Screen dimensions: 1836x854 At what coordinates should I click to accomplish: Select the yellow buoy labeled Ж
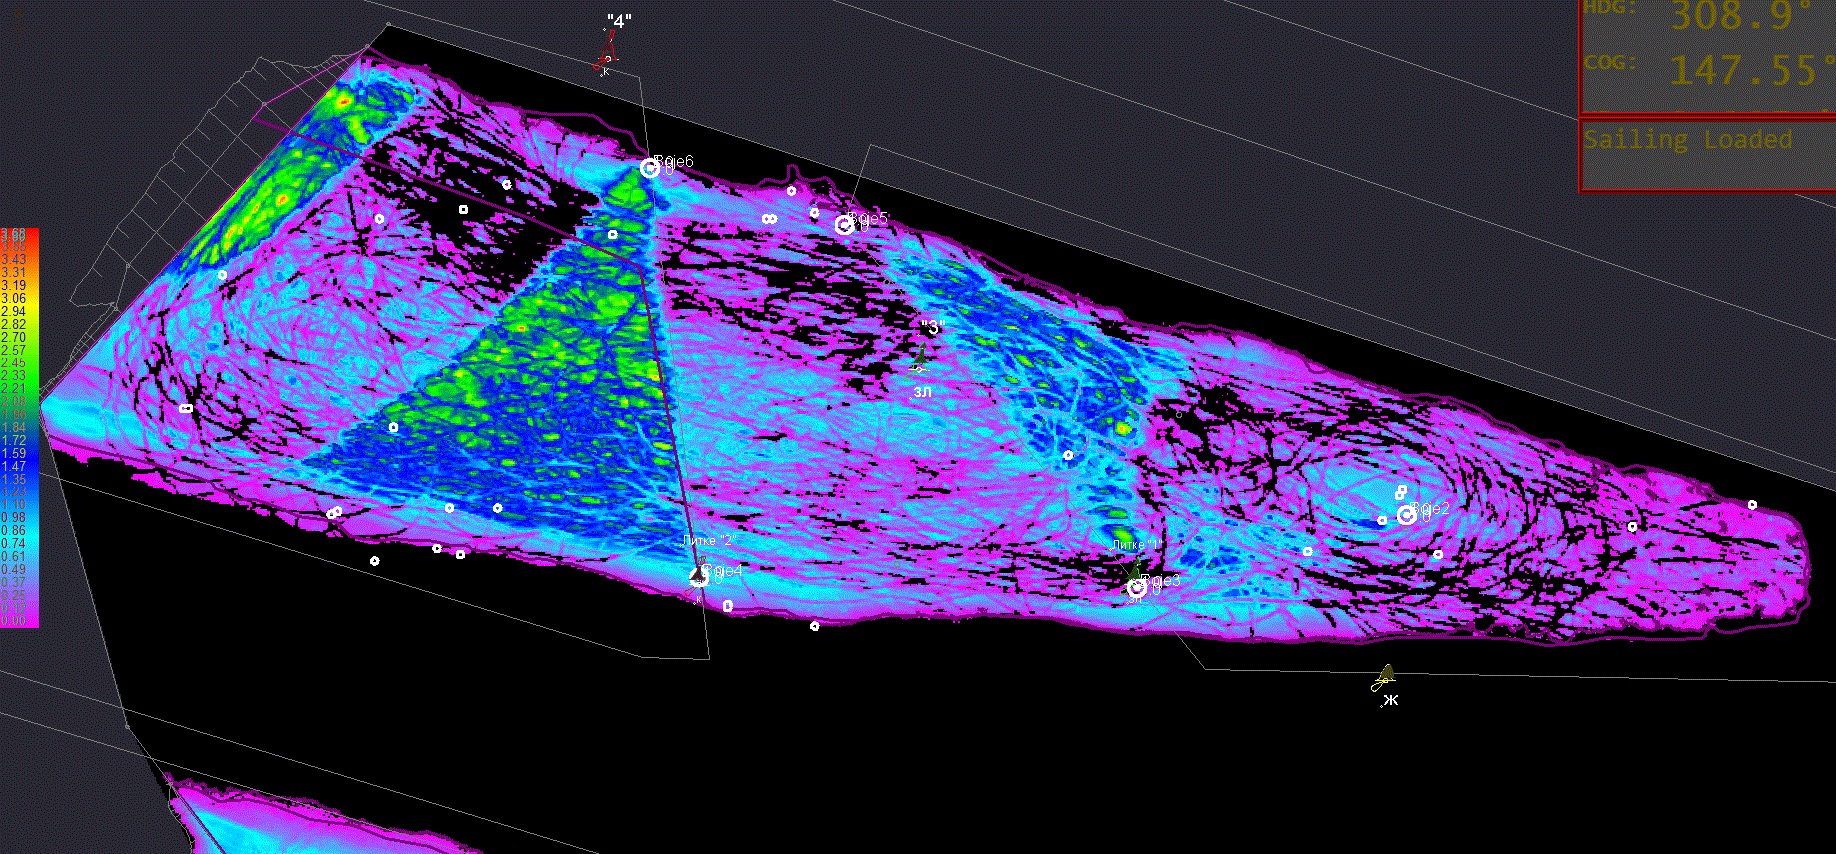[x=1384, y=679]
